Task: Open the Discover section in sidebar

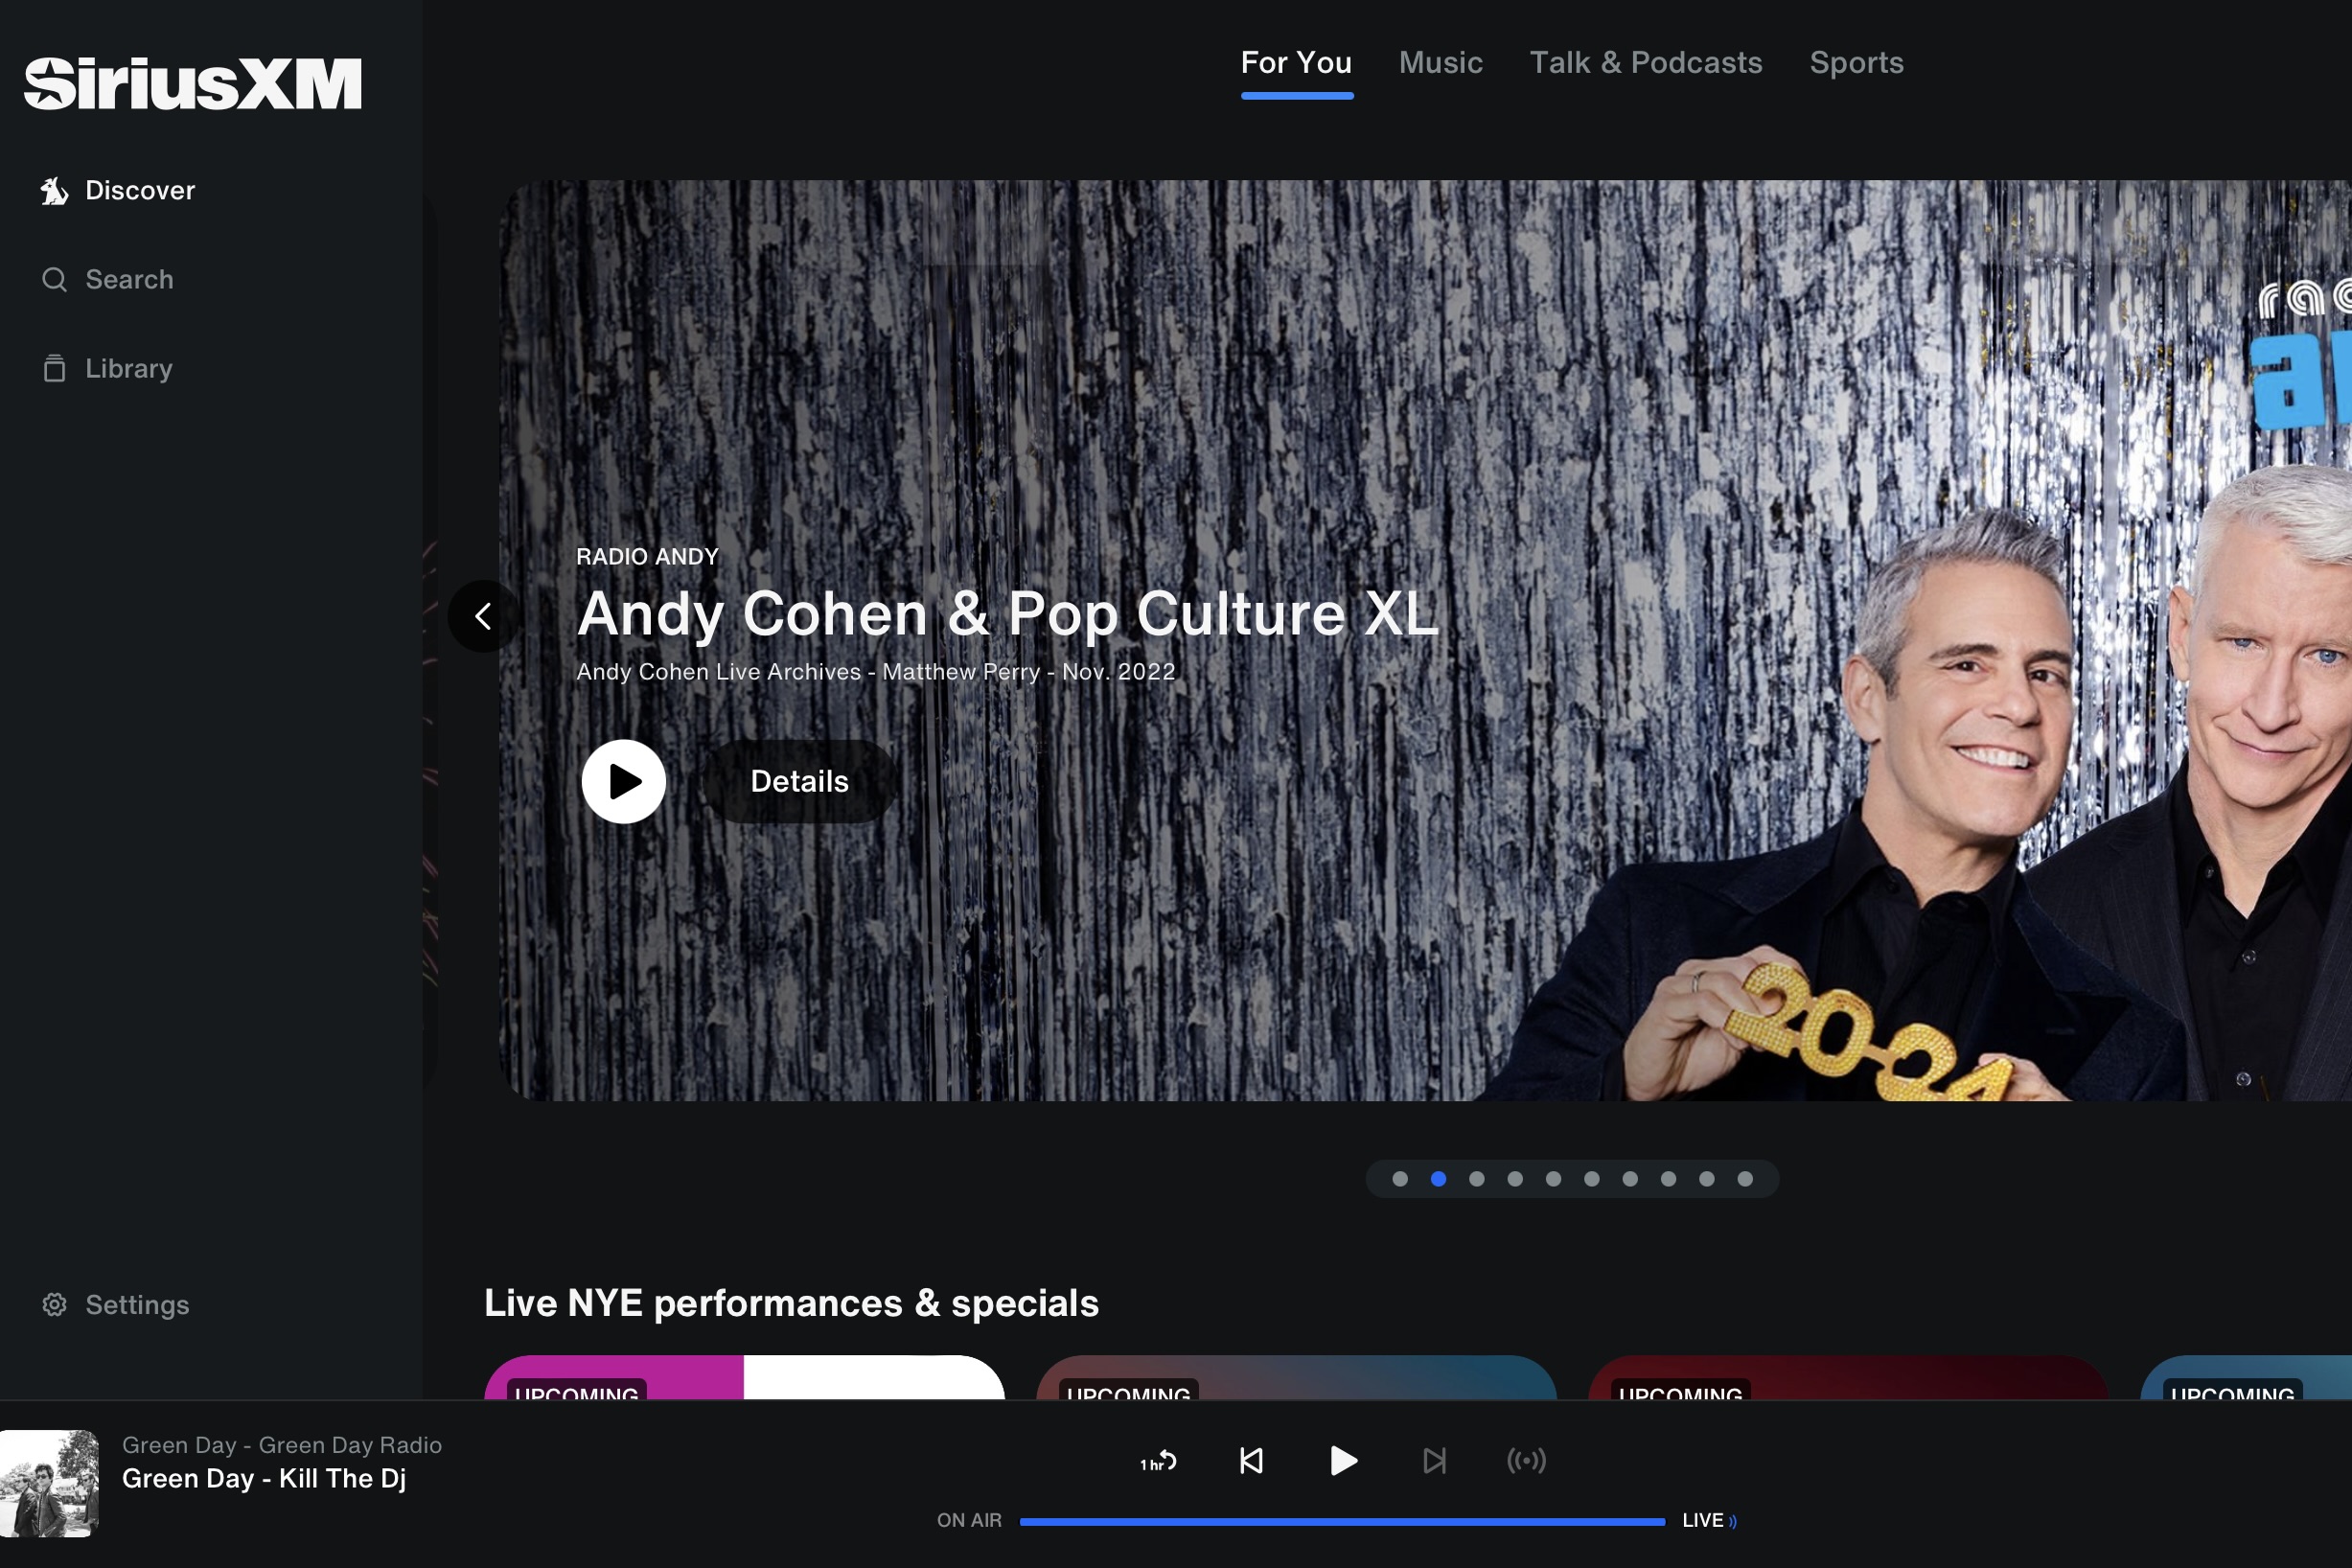Action: pos(118,190)
